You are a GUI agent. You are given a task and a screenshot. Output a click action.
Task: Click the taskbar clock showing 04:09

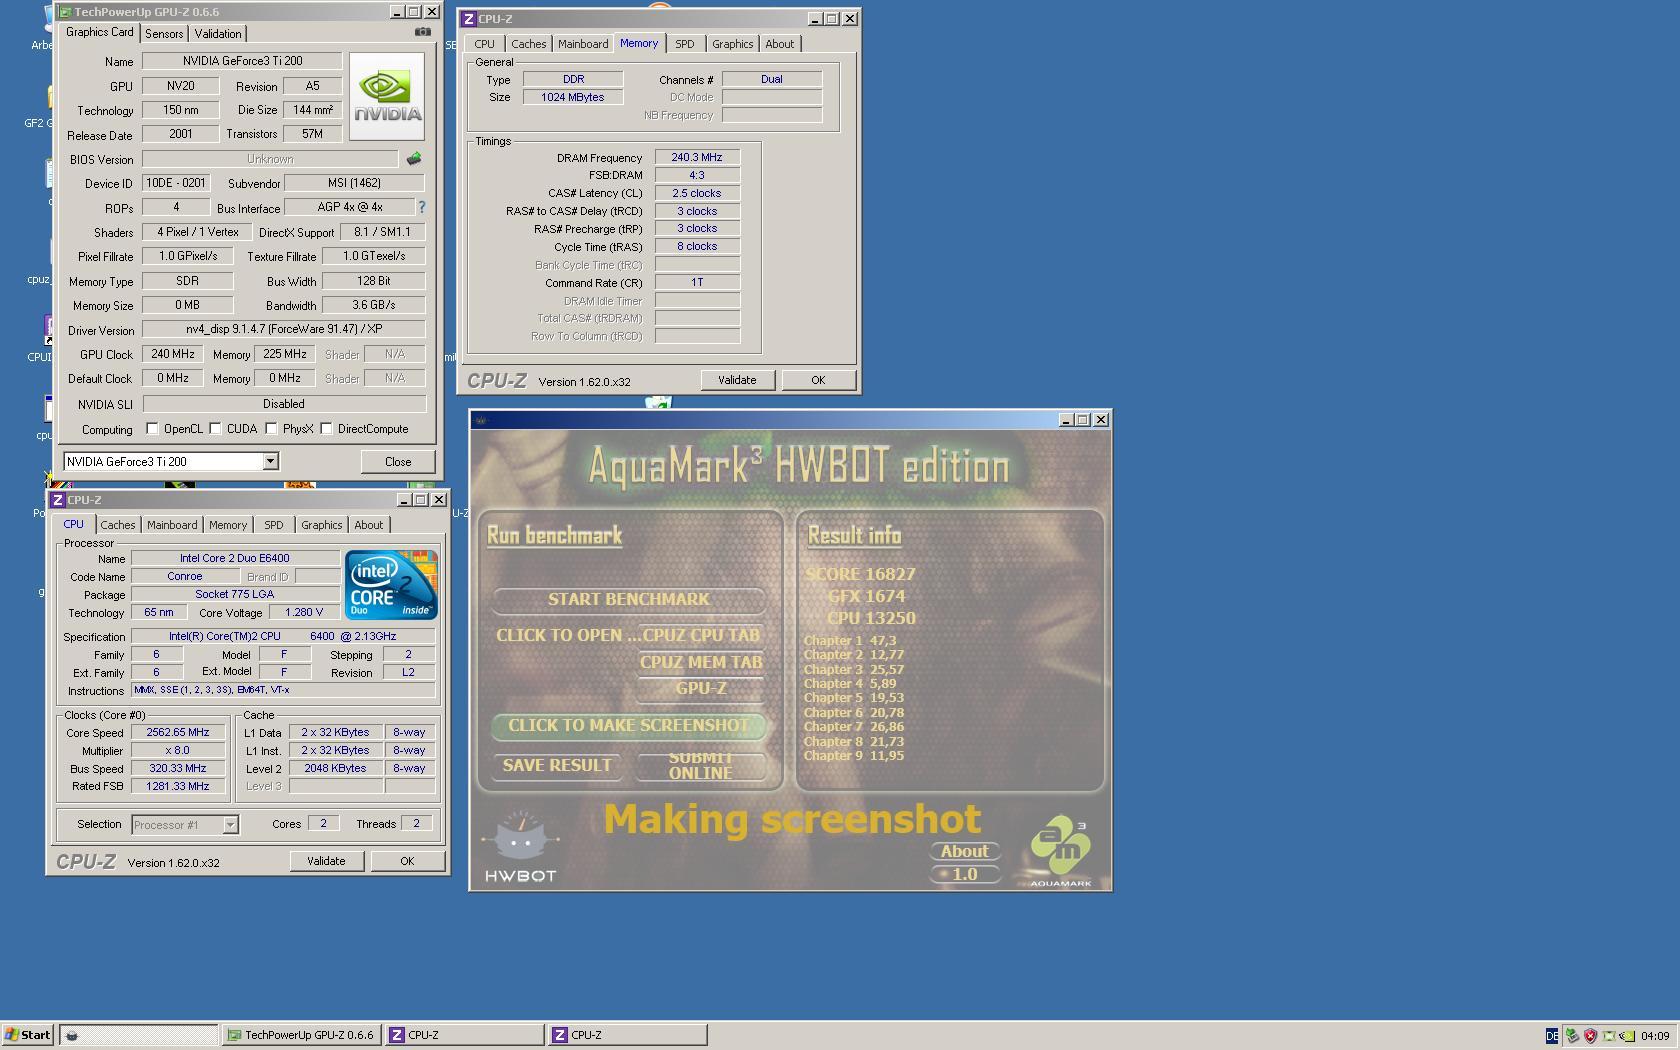tap(1655, 1036)
